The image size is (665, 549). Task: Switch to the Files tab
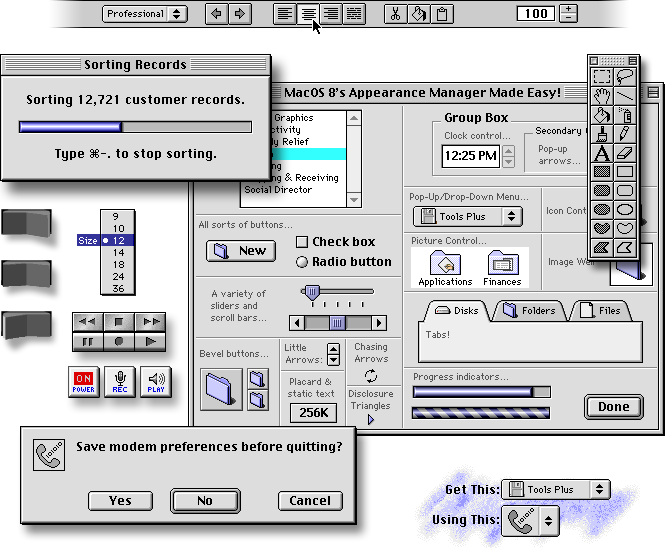tap(601, 311)
